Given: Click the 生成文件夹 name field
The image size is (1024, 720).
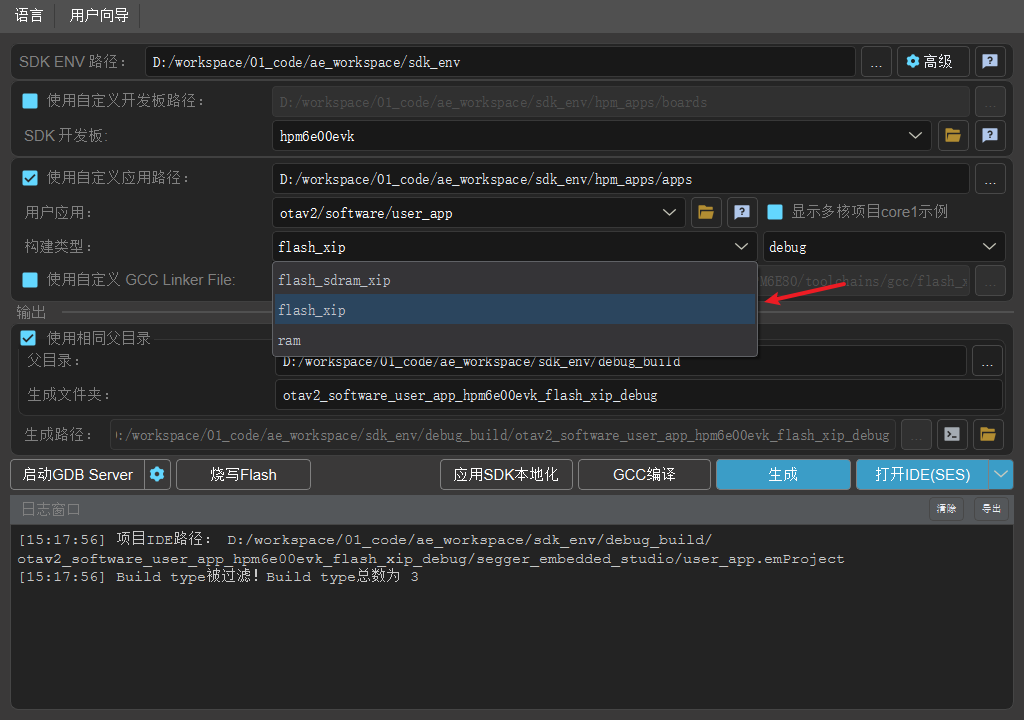Looking at the screenshot, I should tap(638, 395).
